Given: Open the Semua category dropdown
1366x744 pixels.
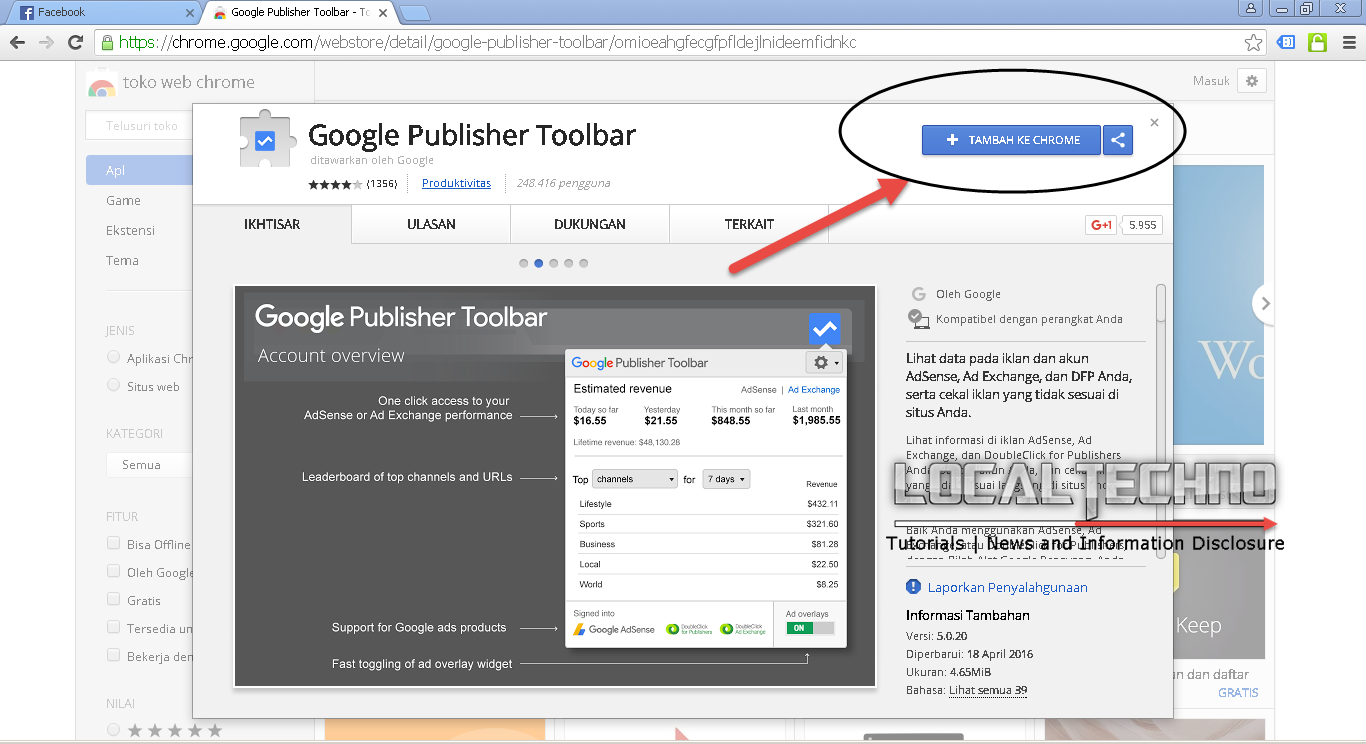Looking at the screenshot, I should coord(149,465).
